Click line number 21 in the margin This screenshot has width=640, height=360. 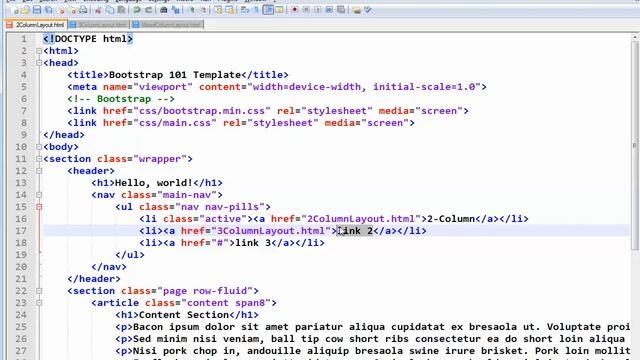21,279
